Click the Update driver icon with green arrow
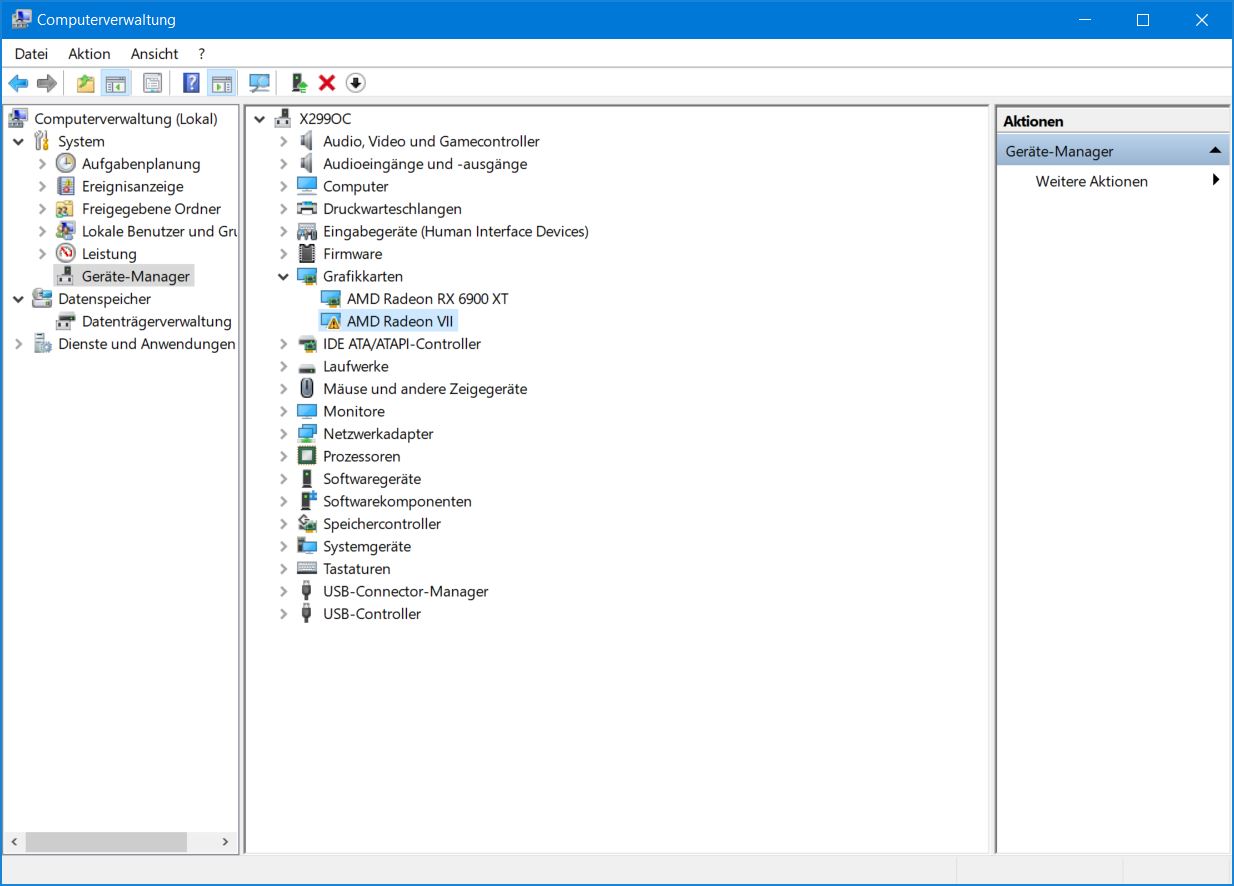This screenshot has height=886, width=1234. pos(298,83)
